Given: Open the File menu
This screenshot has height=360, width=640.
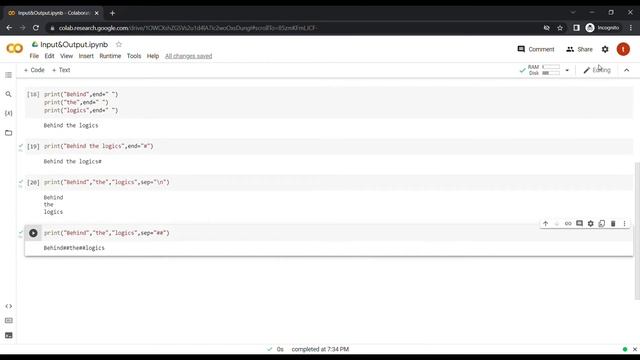Looking at the screenshot, I should pos(34,56).
